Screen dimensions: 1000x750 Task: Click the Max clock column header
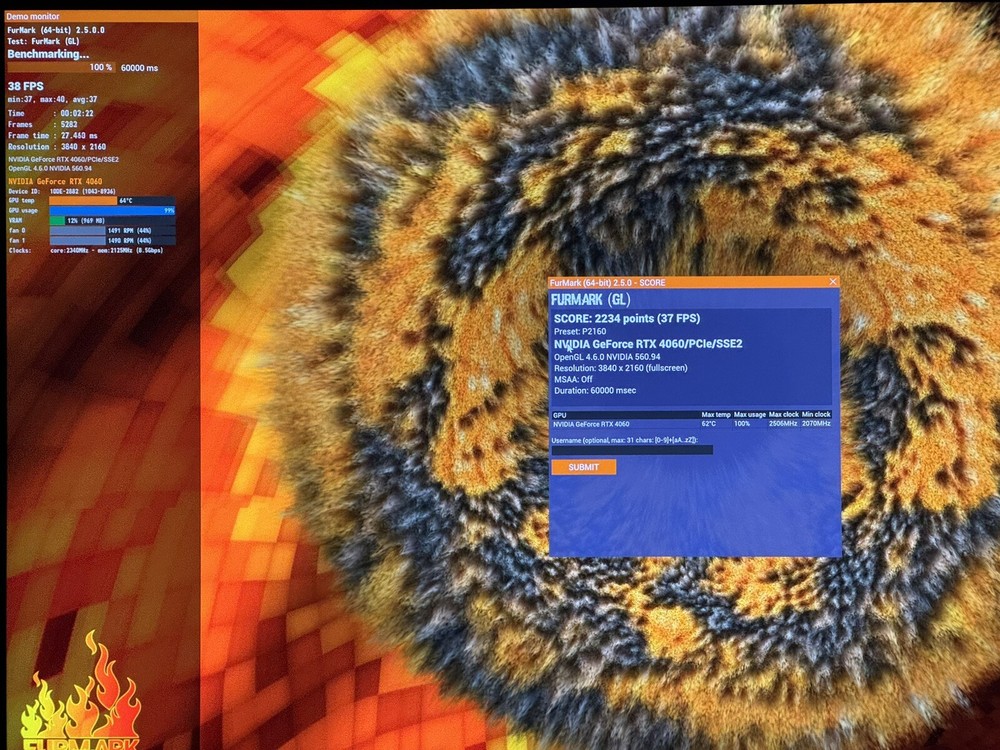[783, 414]
